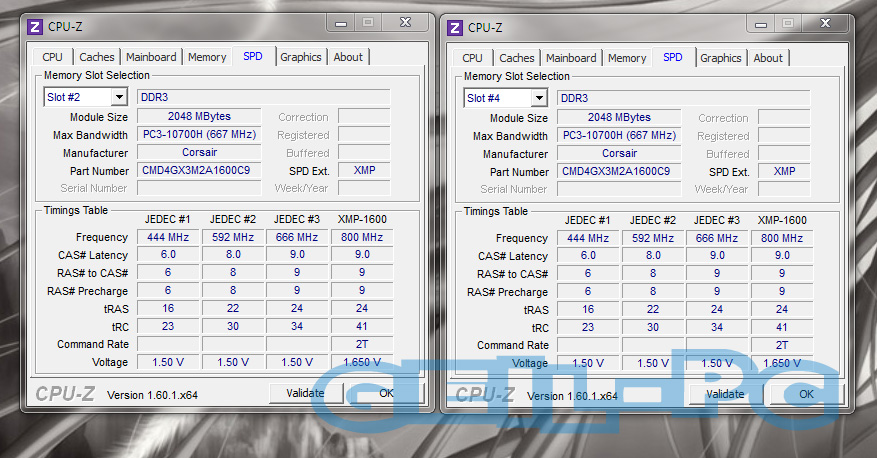Click Corsair manufacturer field in right window
This screenshot has width=877, height=458.
click(x=619, y=153)
